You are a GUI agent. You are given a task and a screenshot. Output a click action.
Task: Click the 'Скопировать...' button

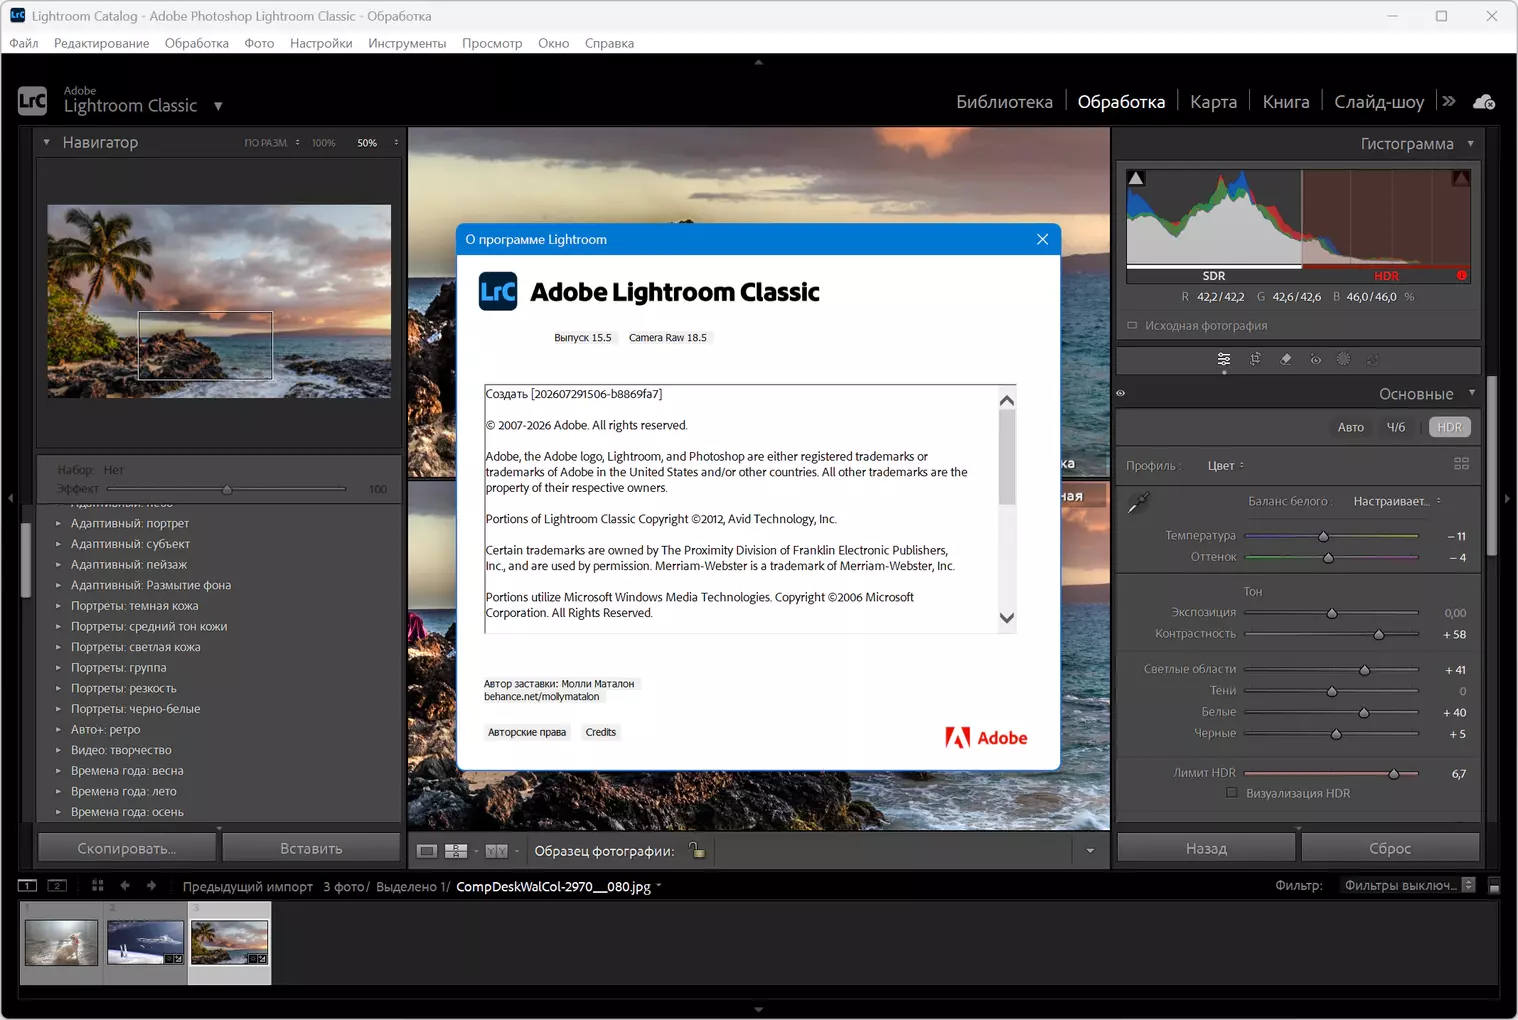pos(127,848)
